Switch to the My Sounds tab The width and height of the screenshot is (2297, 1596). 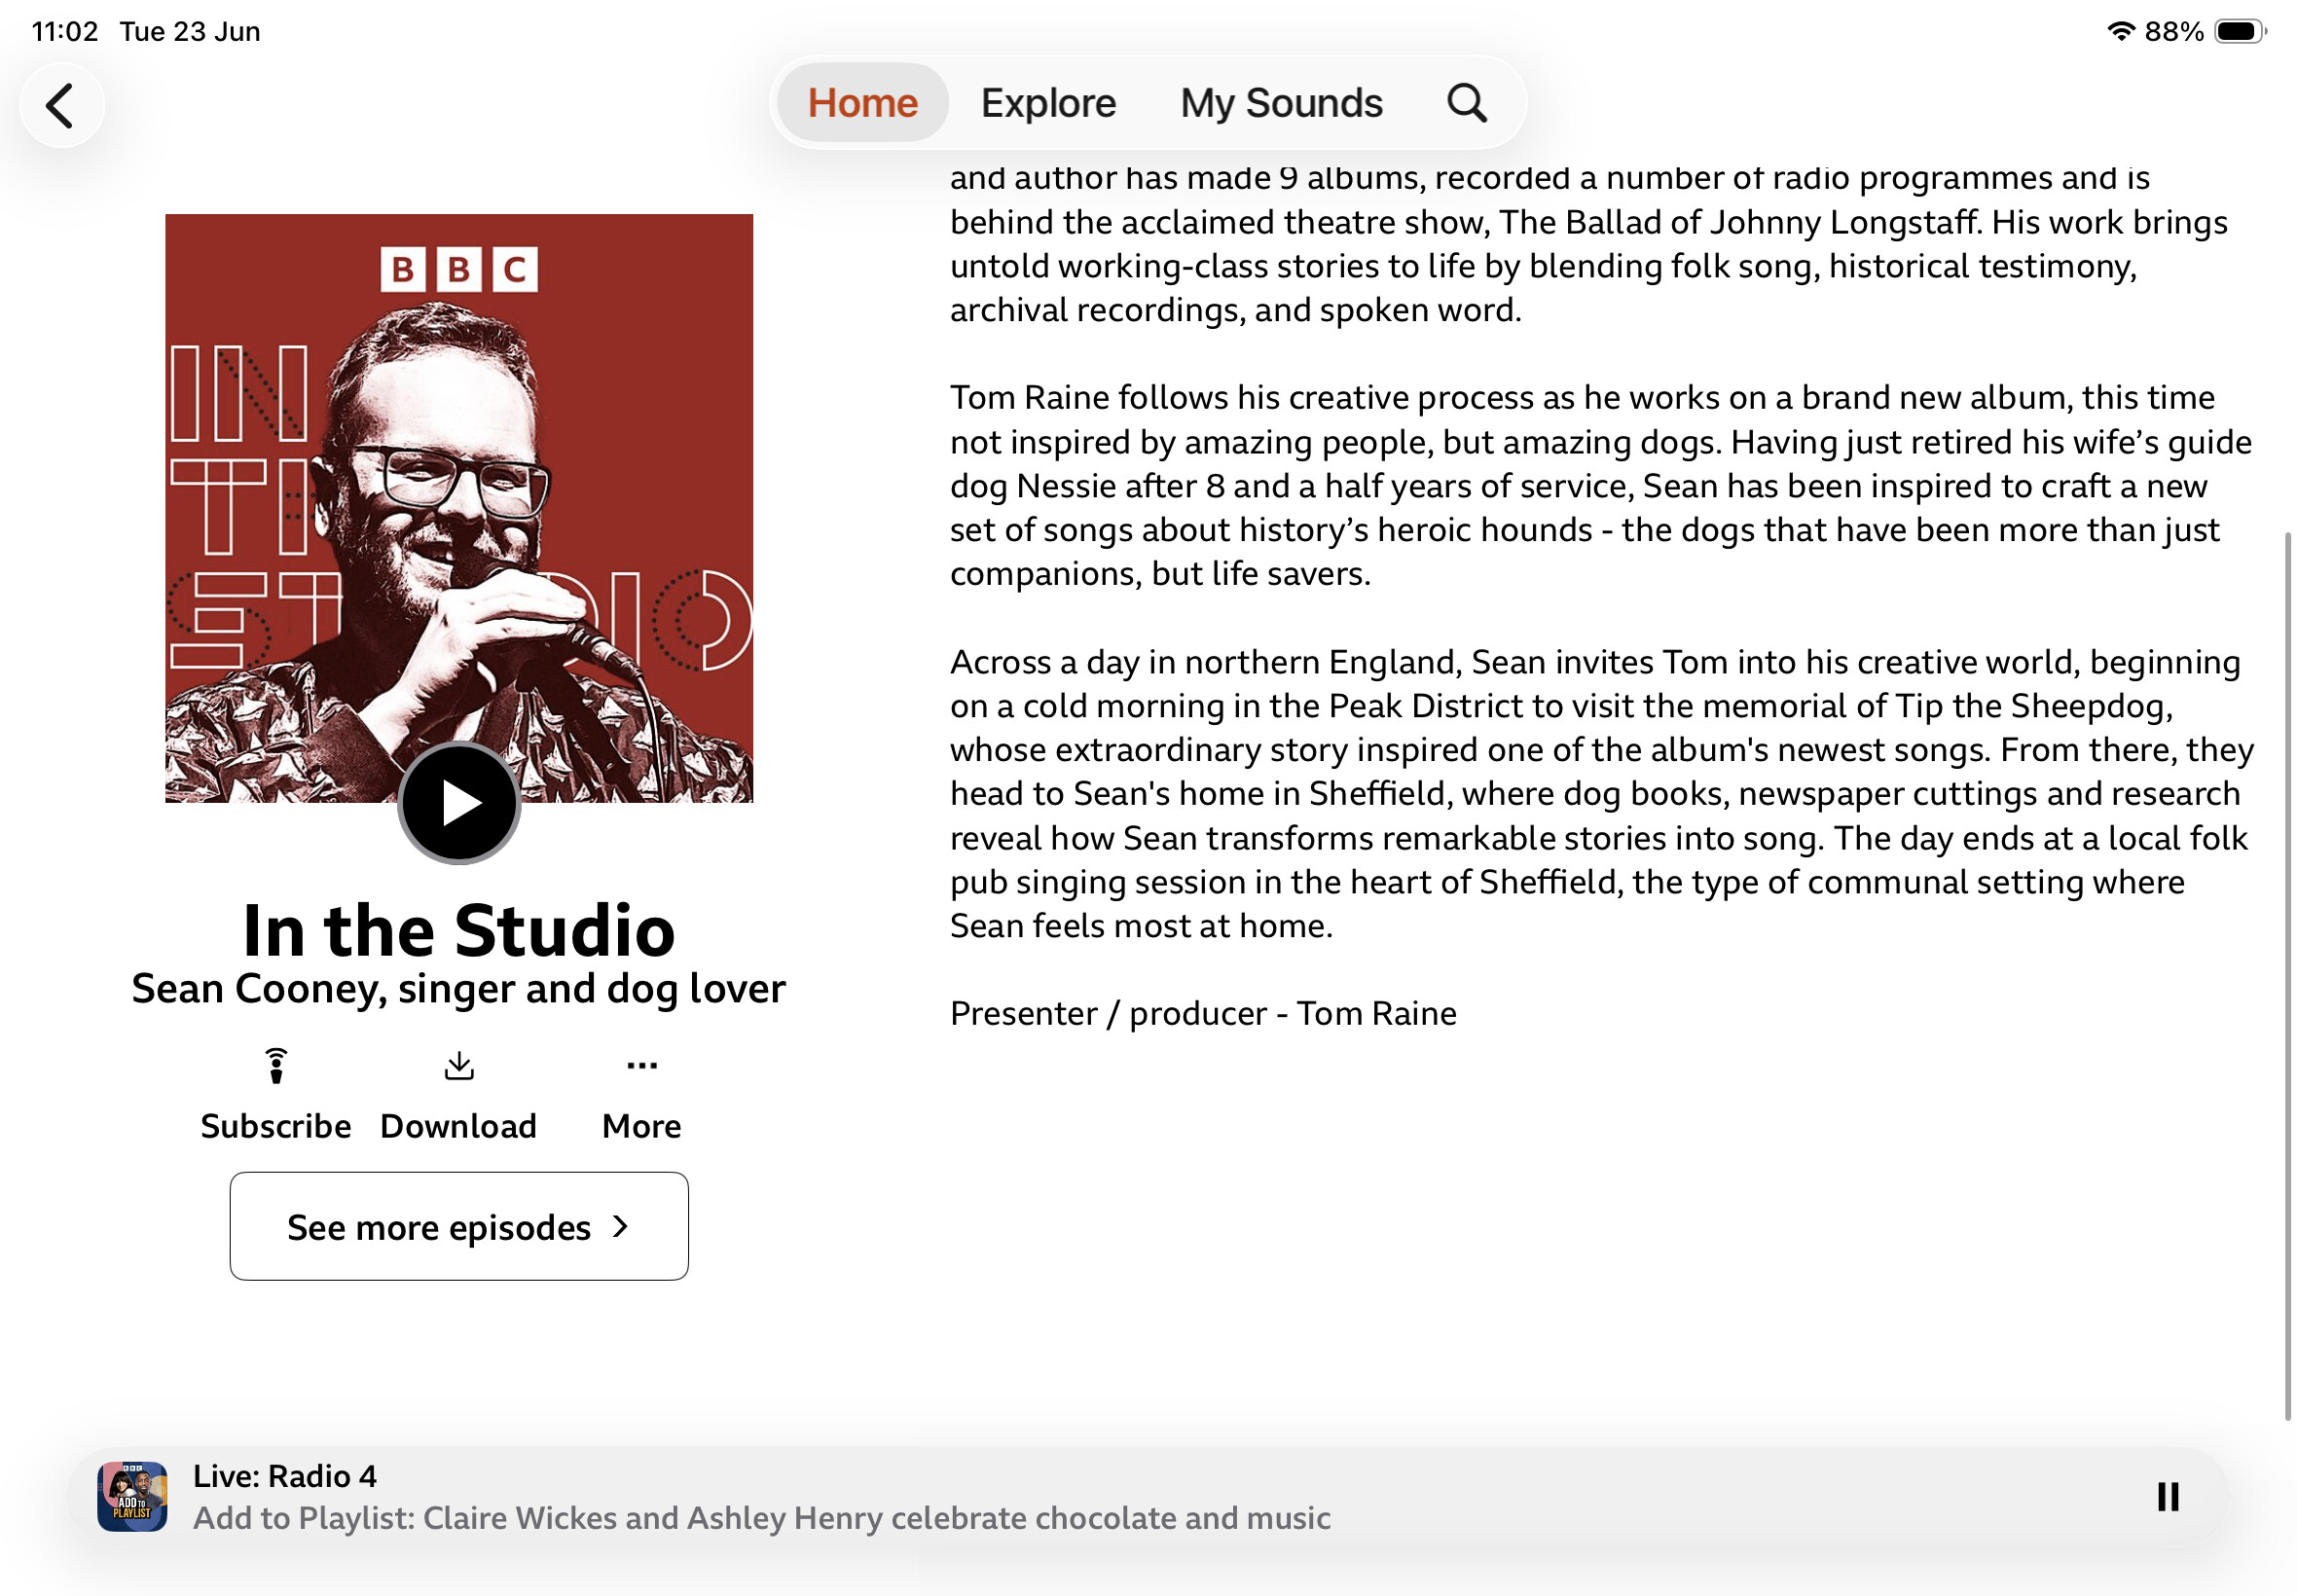[1281, 103]
